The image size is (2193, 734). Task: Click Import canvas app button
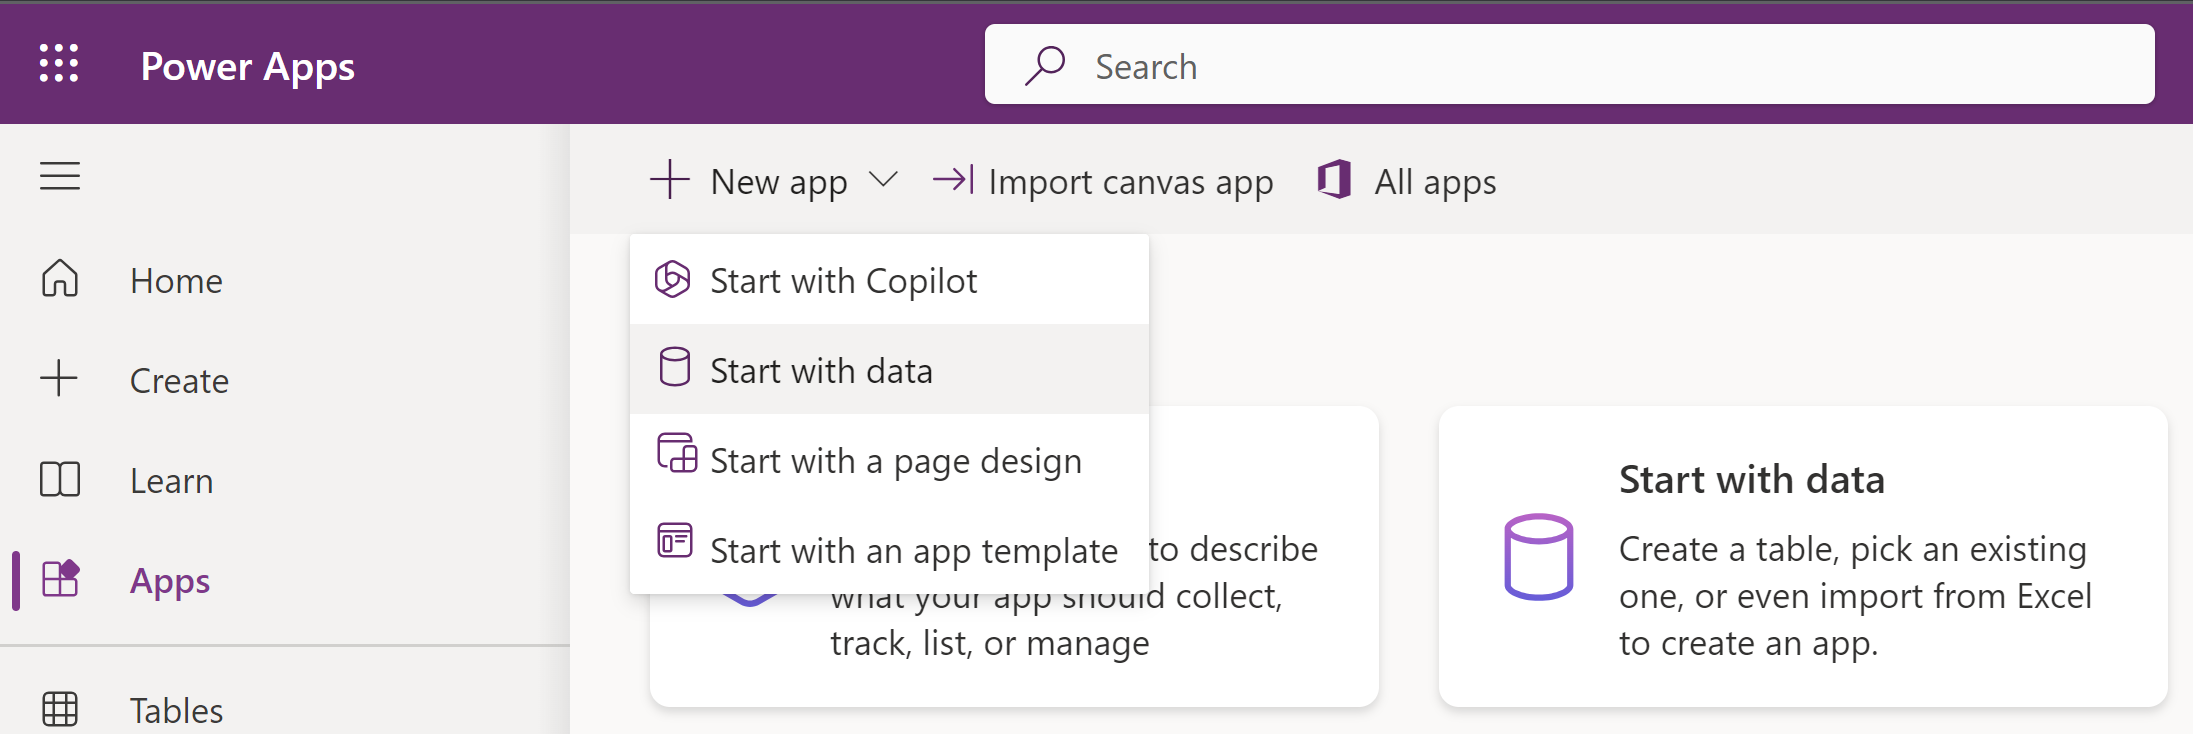[1104, 181]
